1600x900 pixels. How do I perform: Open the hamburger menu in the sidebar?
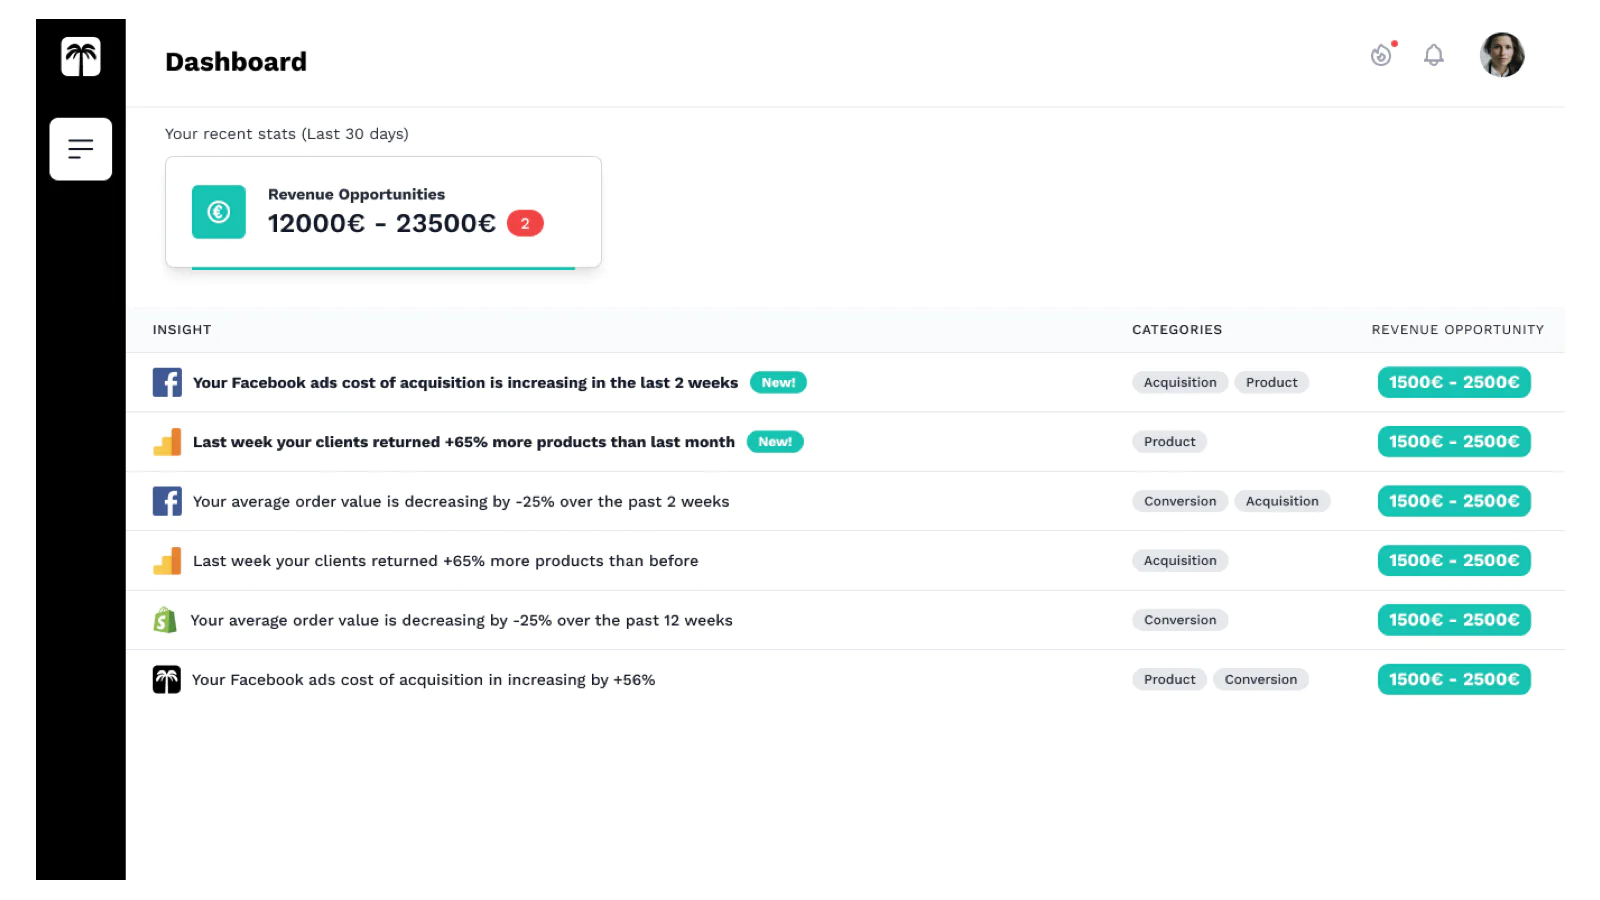tap(81, 149)
